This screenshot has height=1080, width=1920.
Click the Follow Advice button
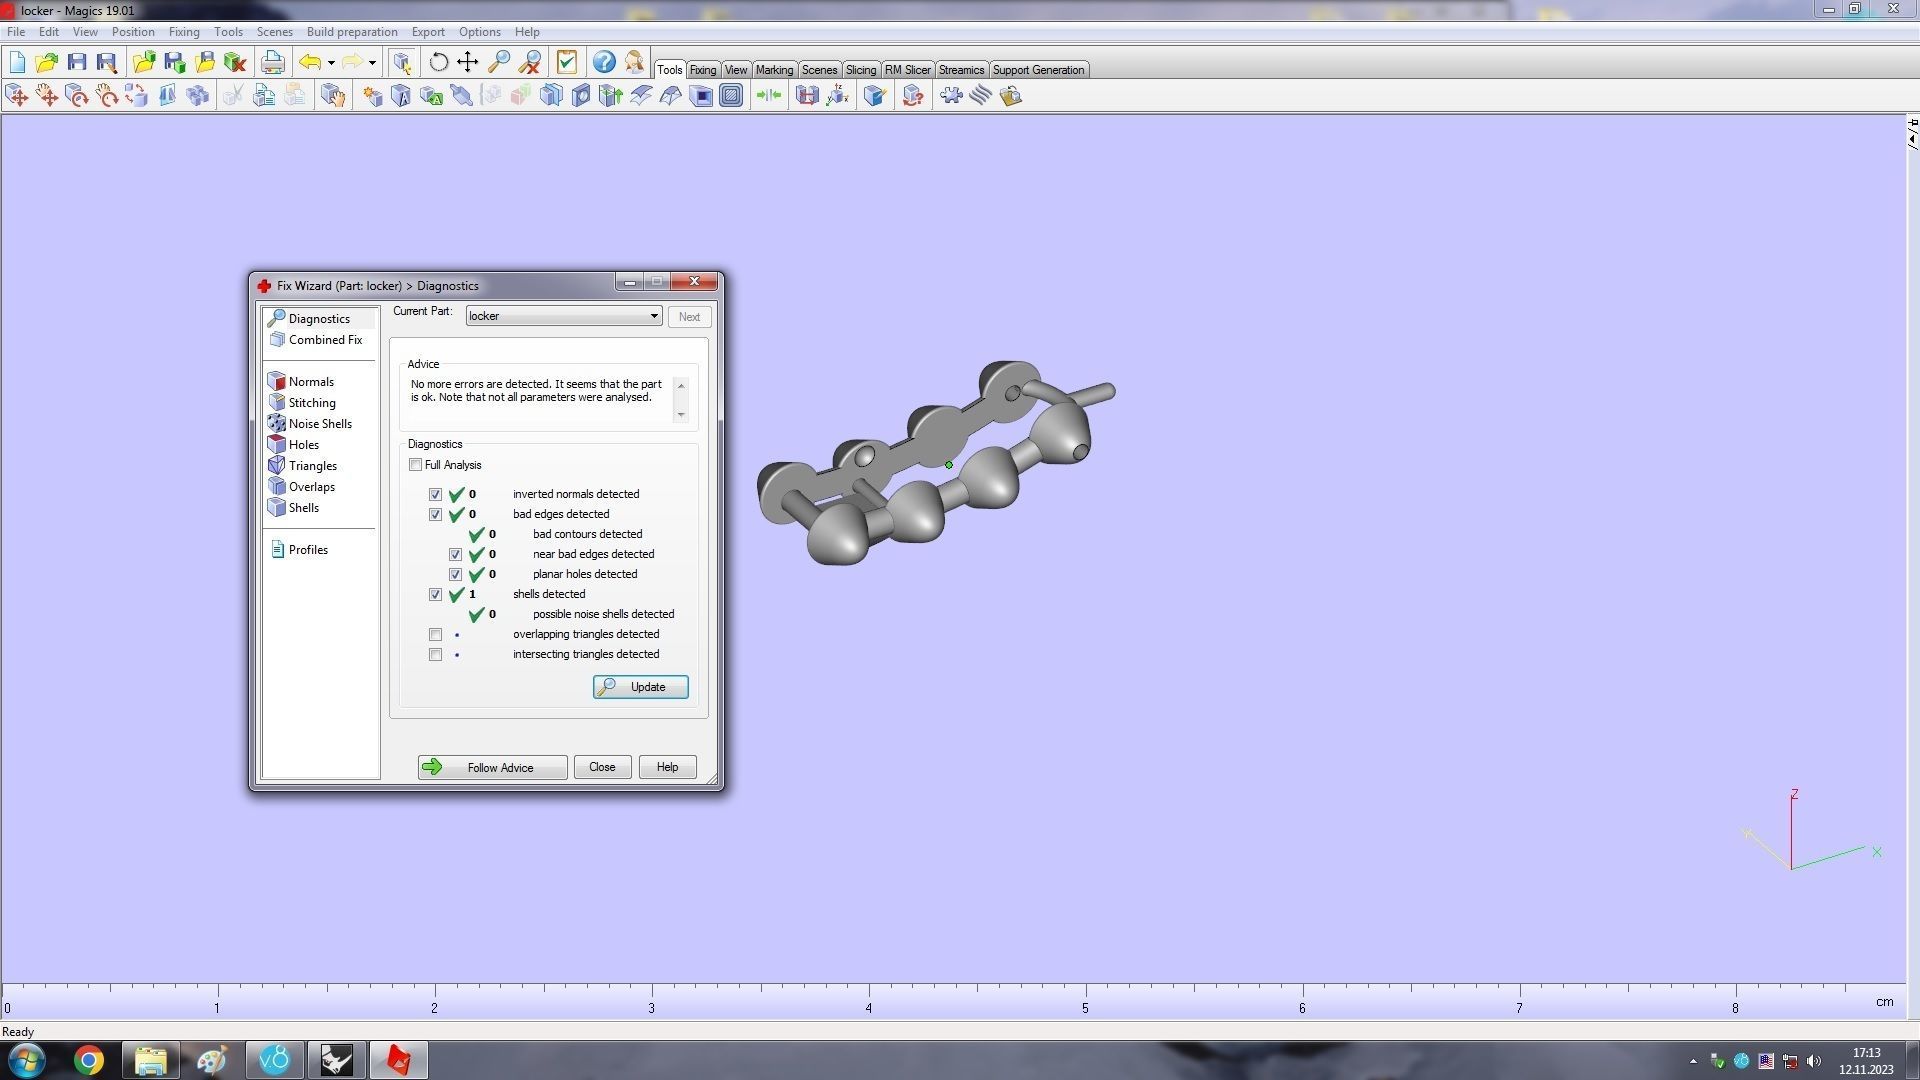click(492, 768)
